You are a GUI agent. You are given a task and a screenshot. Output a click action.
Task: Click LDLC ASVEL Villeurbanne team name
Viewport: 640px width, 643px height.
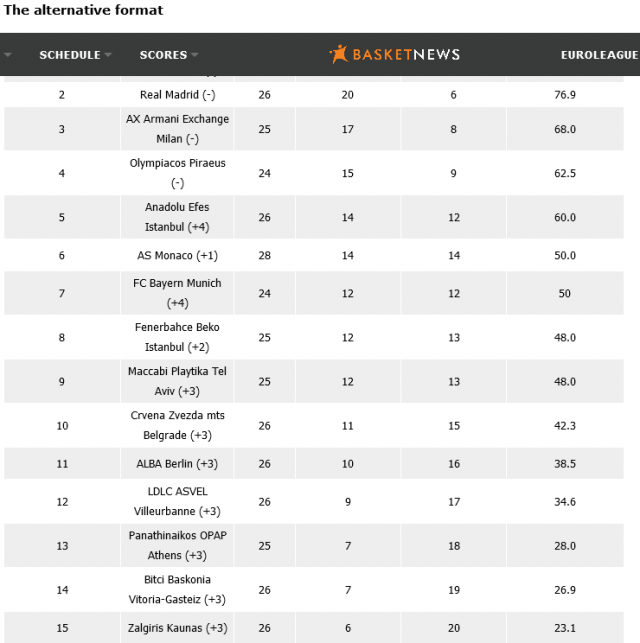coord(178,501)
